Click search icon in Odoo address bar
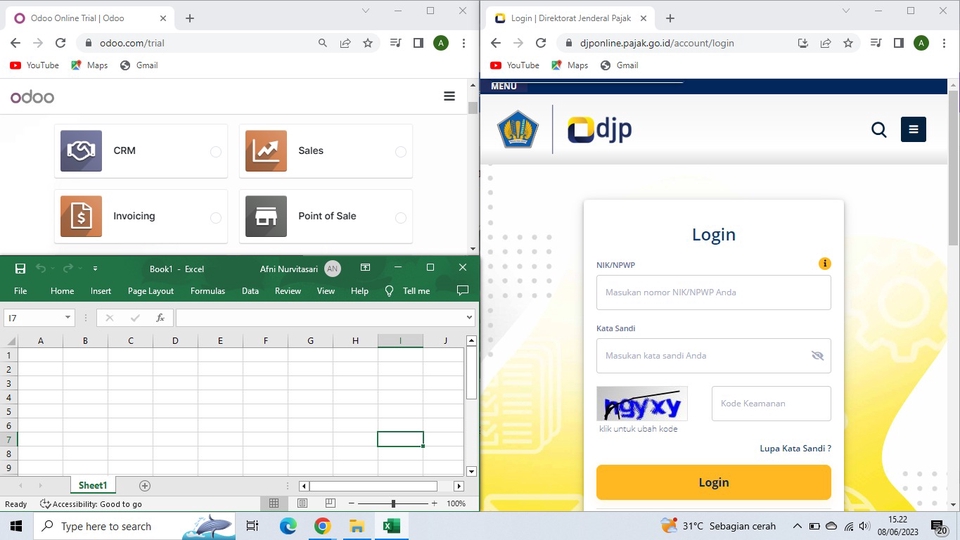The width and height of the screenshot is (960, 540). tap(323, 43)
